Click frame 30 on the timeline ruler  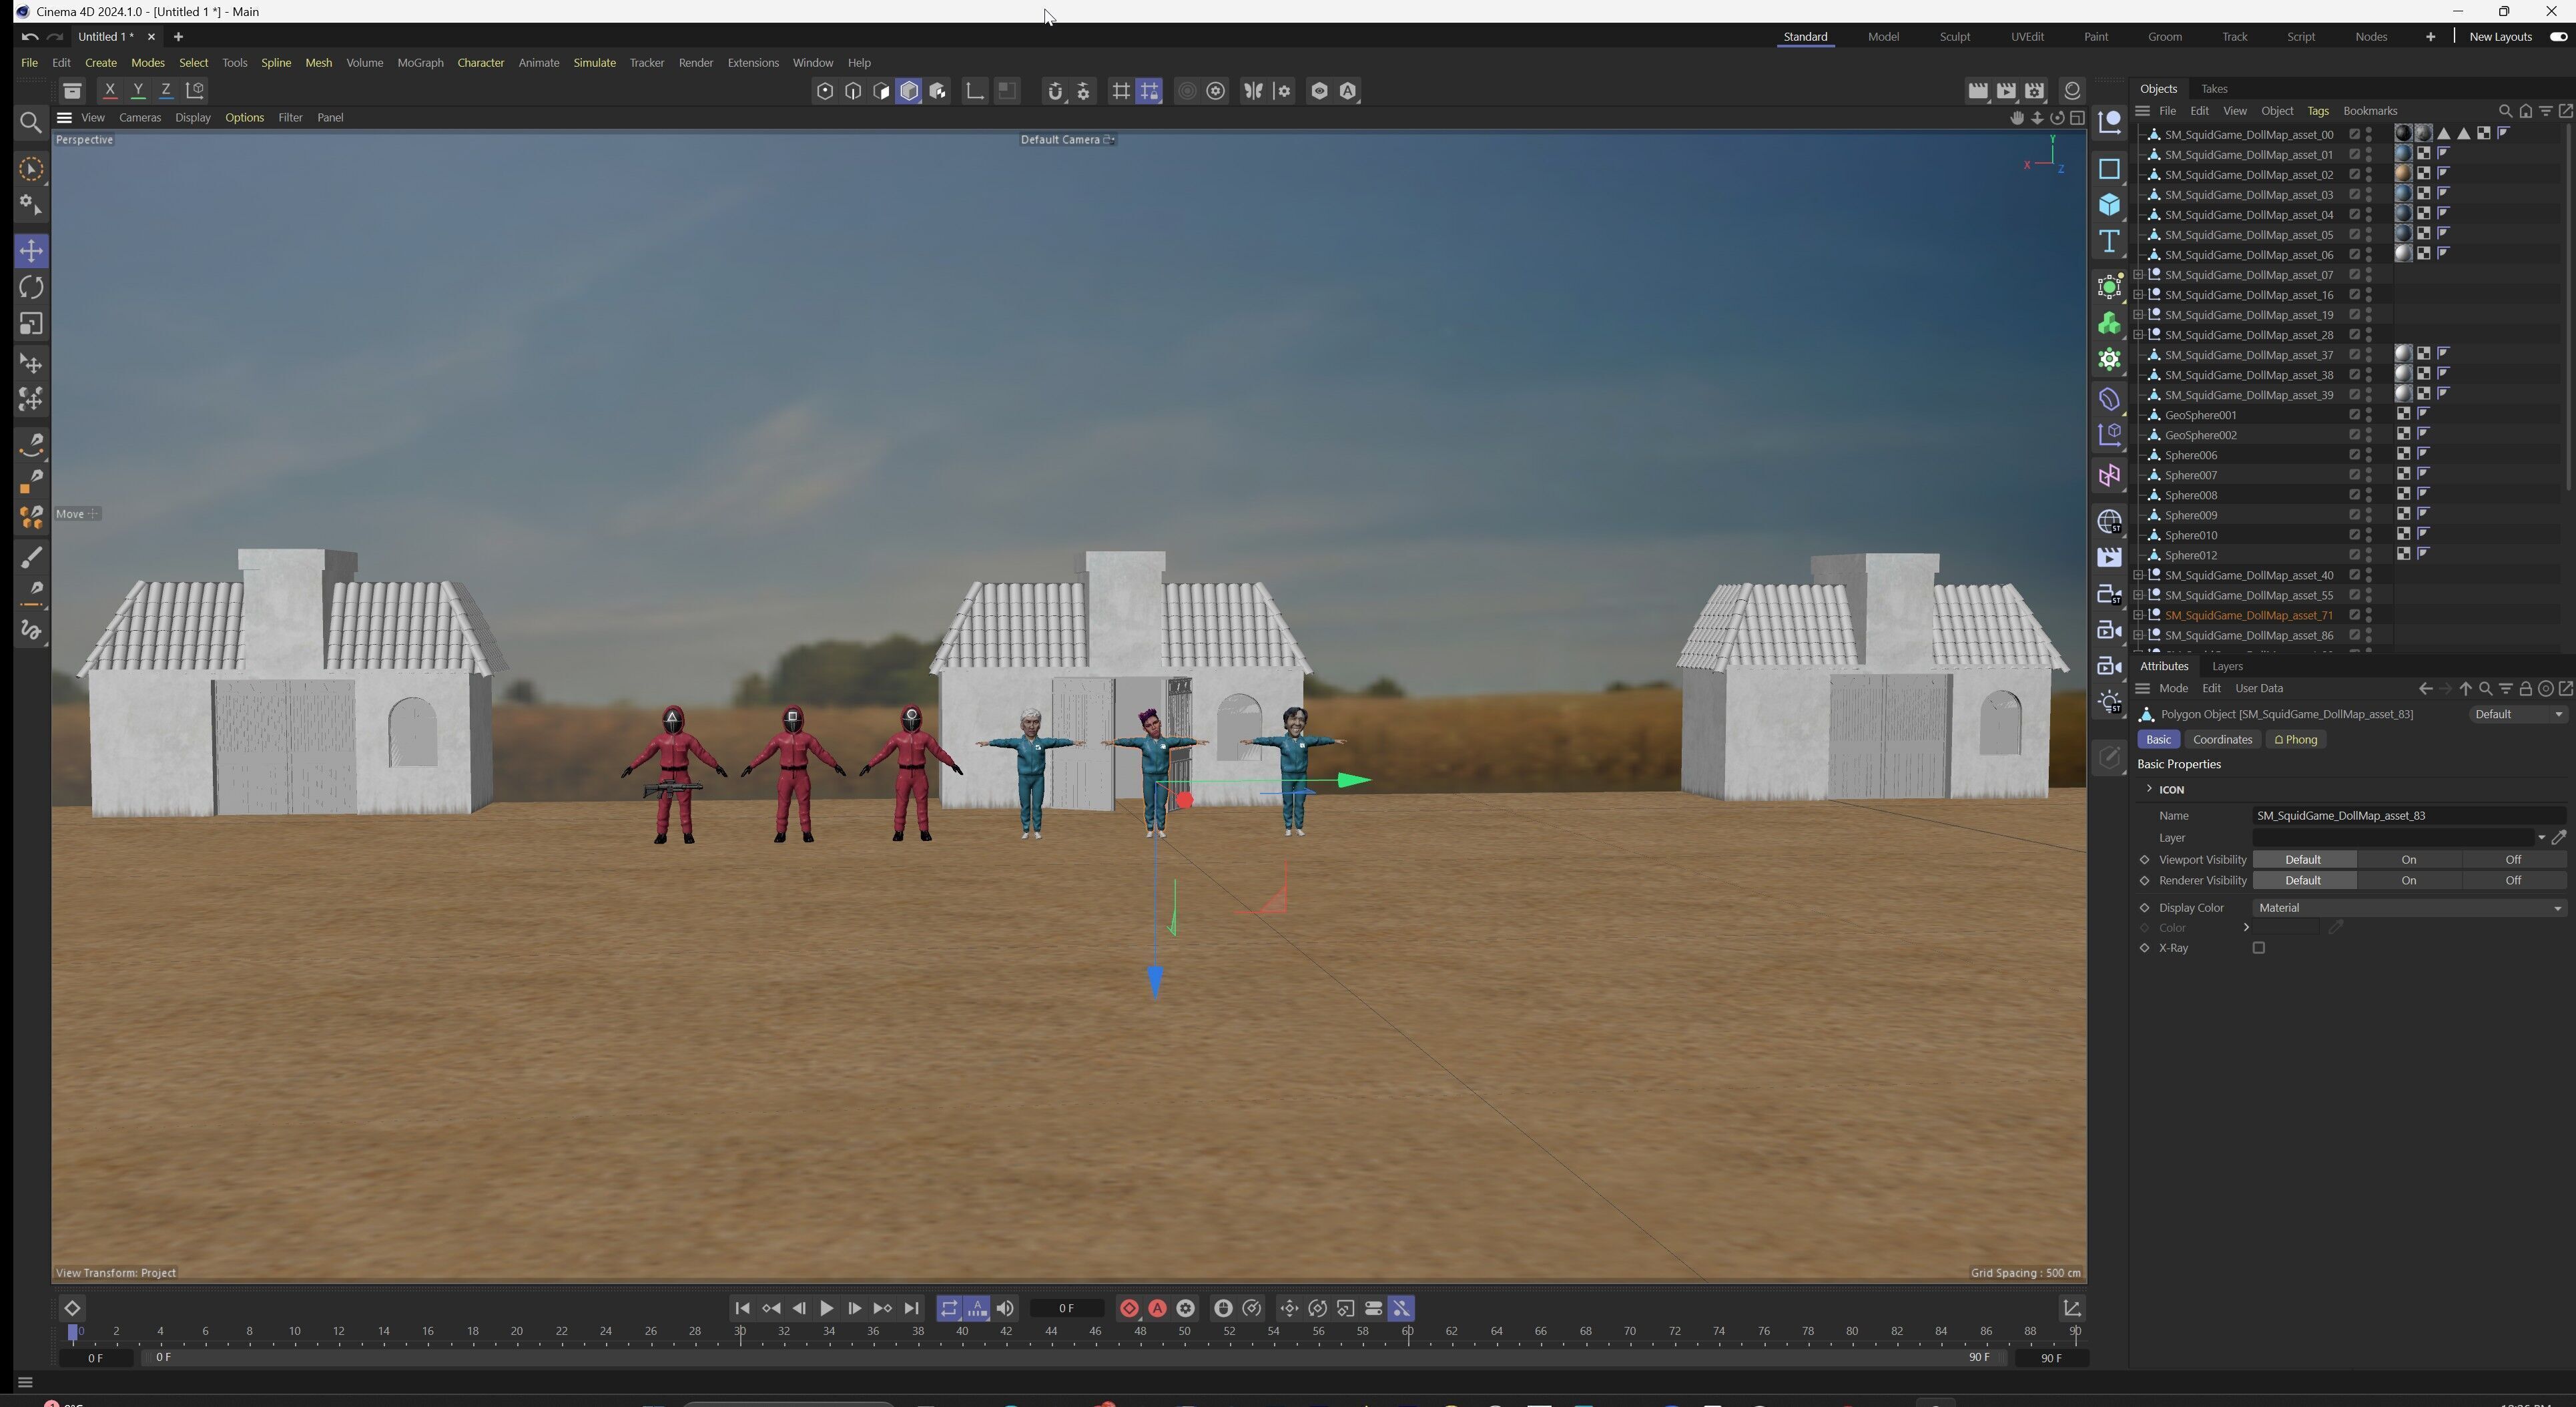pos(740,1332)
